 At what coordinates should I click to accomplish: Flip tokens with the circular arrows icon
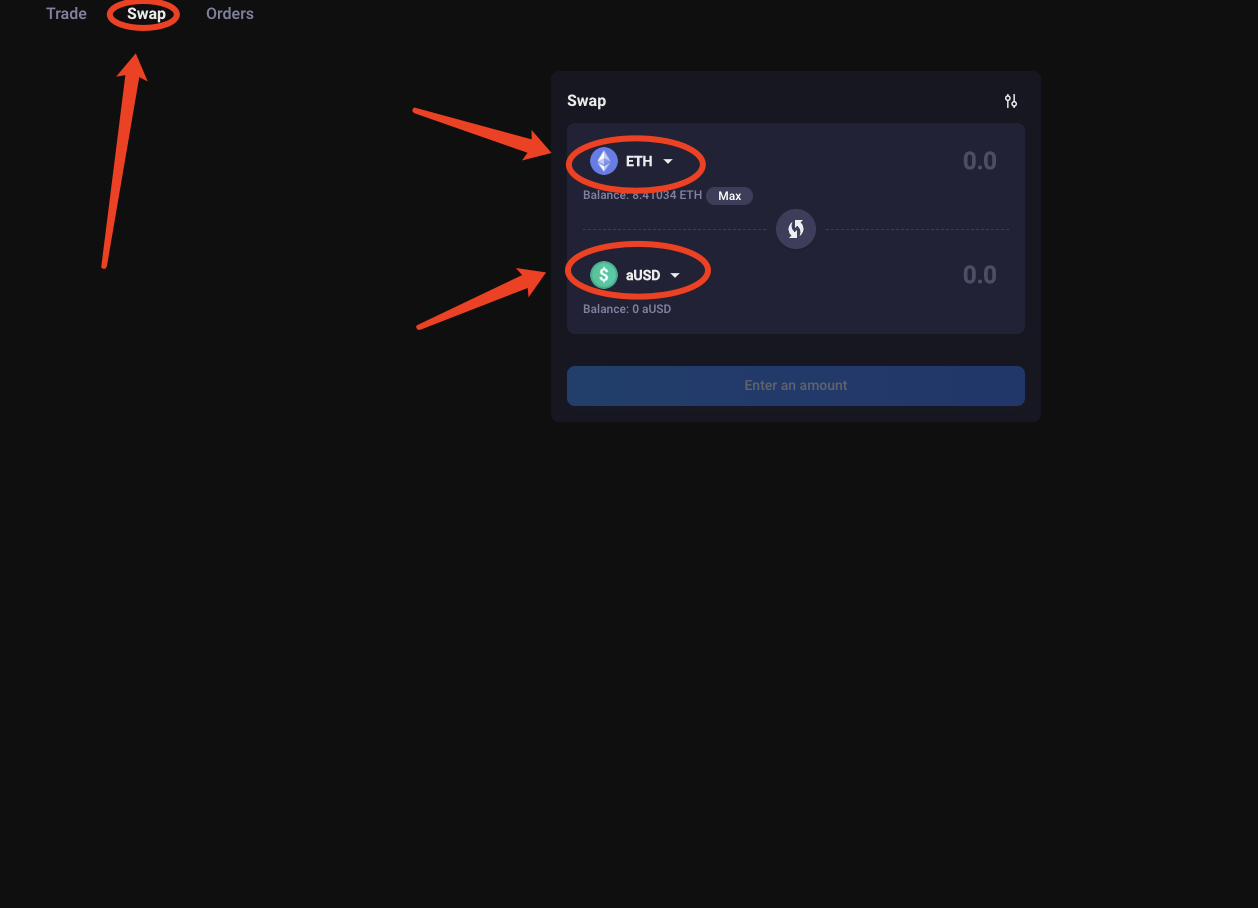(796, 229)
